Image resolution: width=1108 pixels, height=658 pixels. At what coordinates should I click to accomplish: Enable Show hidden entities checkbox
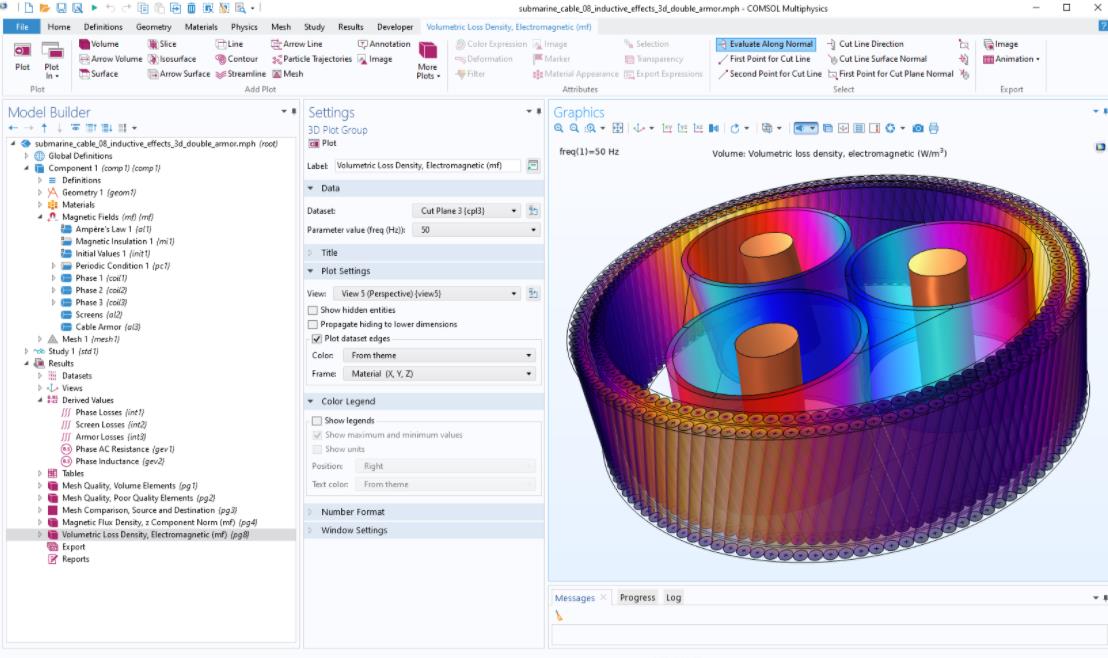pyautogui.click(x=313, y=310)
